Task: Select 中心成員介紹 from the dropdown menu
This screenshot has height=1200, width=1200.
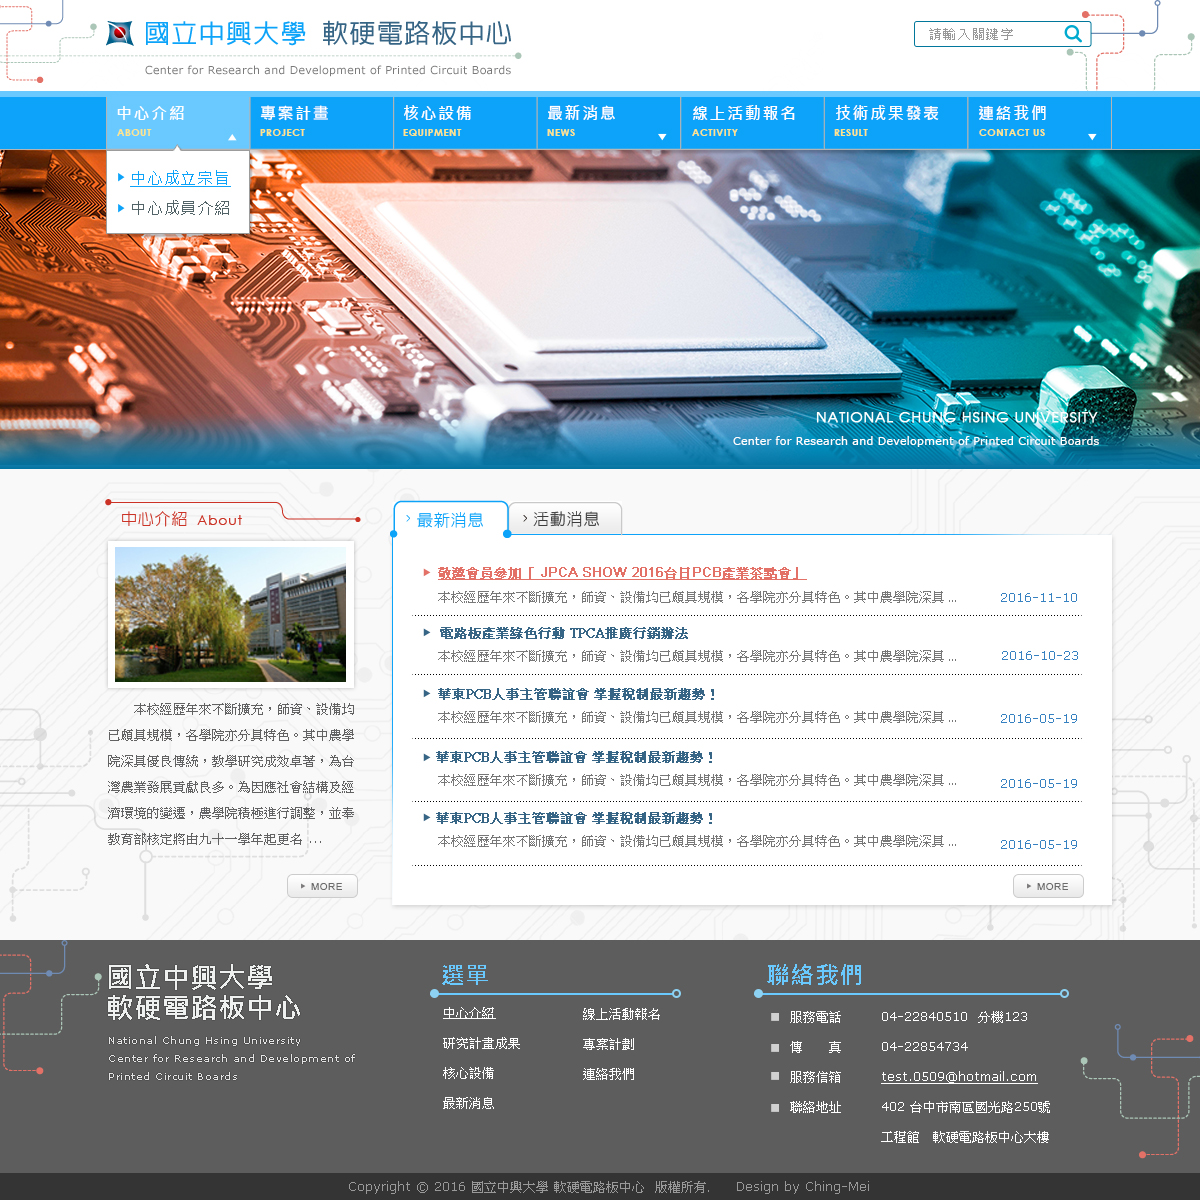Action: 180,208
